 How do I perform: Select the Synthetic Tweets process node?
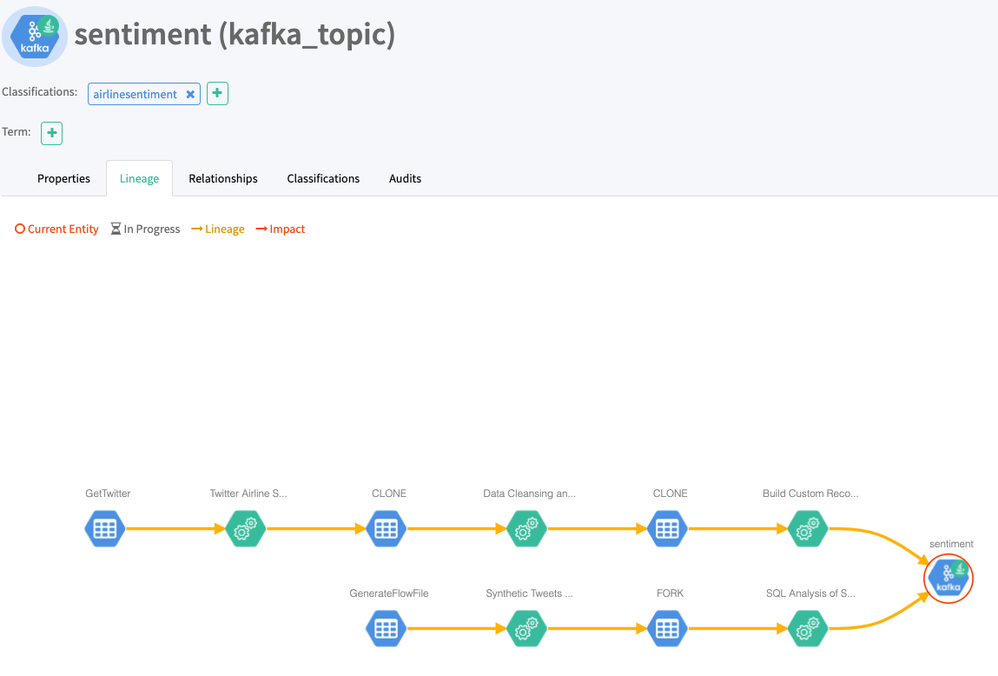[x=527, y=628]
